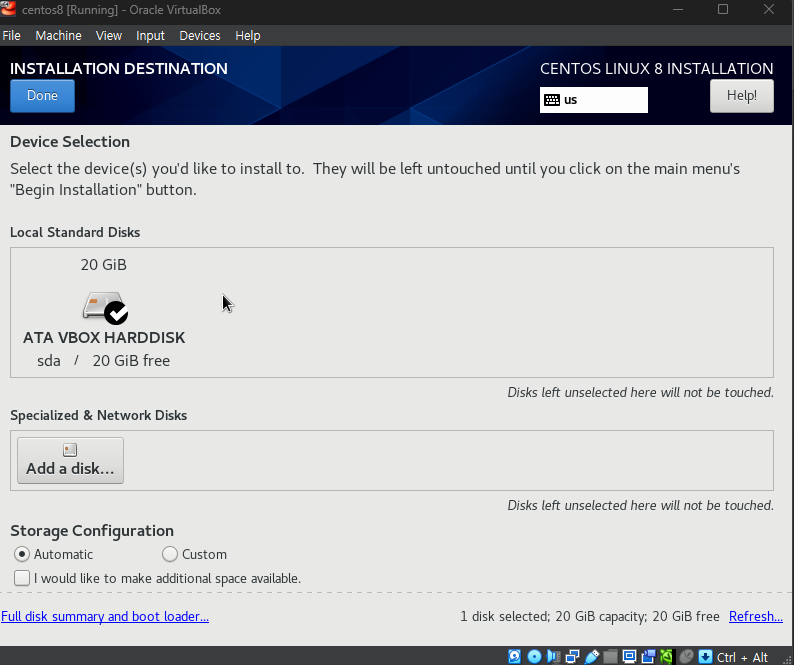Click the 'ATA VBOX HARDDISK' label
The width and height of the screenshot is (794, 665).
tap(104, 338)
